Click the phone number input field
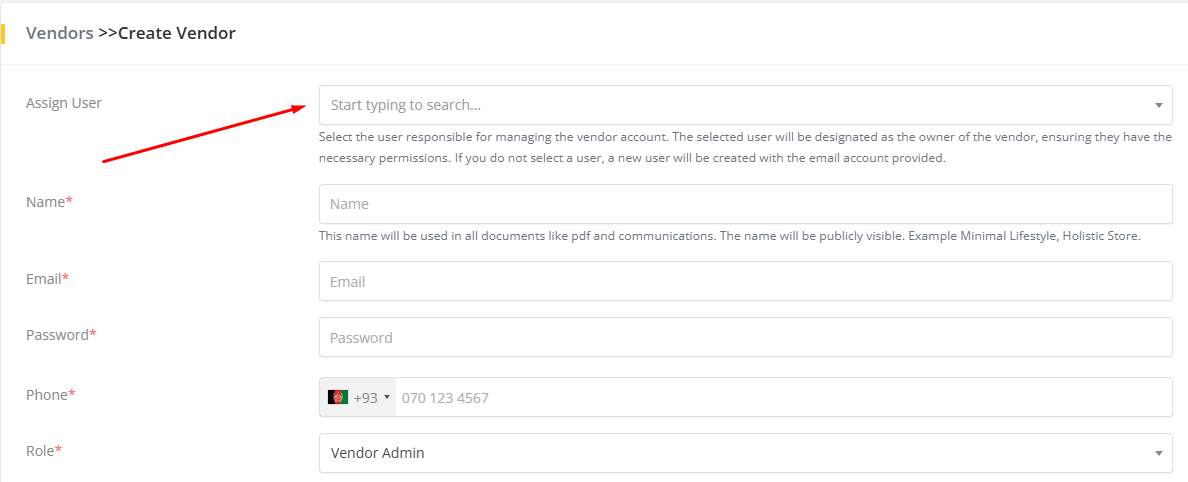This screenshot has height=482, width=1188. point(780,397)
